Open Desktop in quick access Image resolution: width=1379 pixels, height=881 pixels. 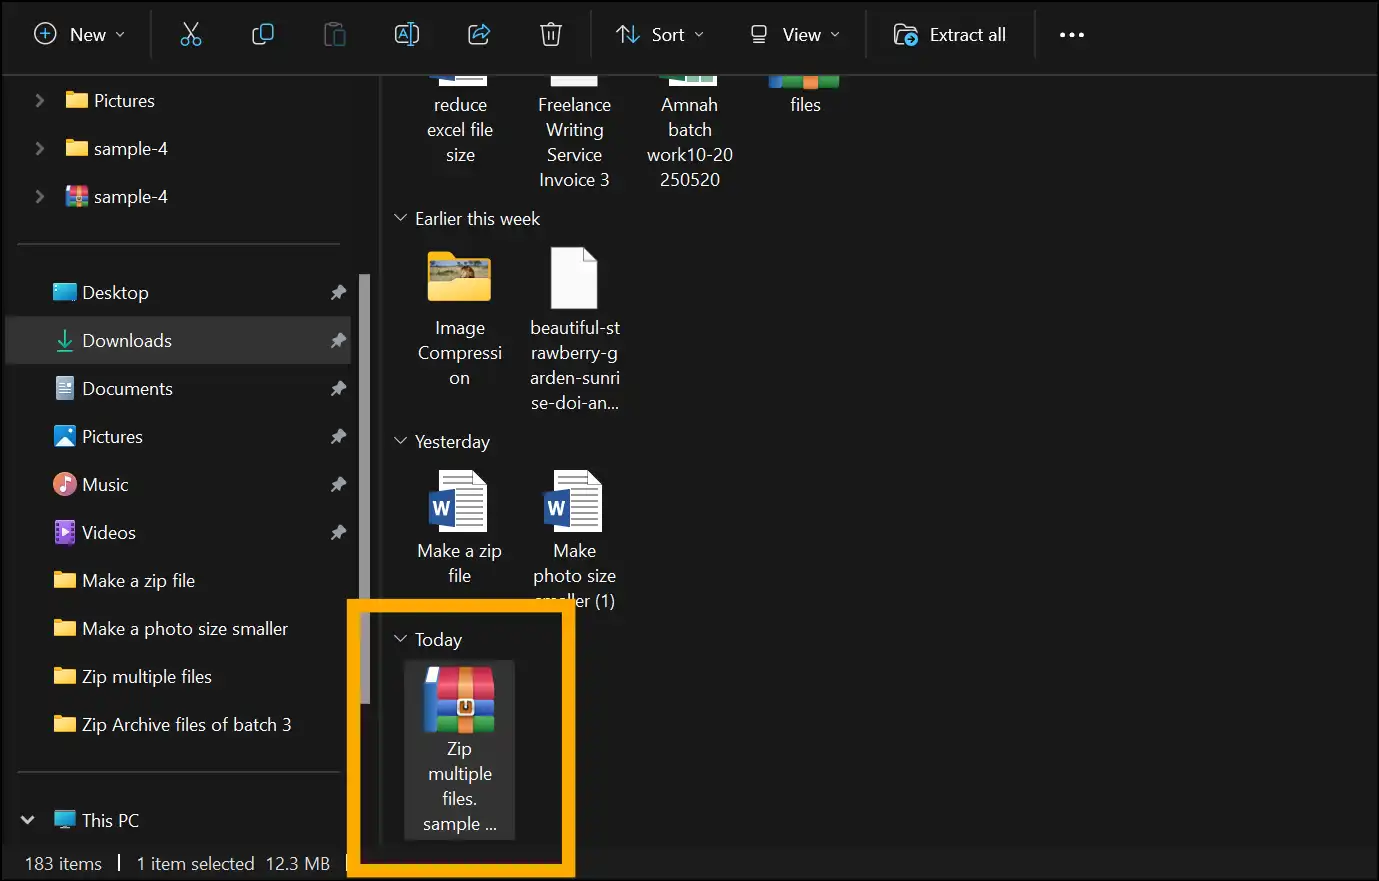click(100, 292)
